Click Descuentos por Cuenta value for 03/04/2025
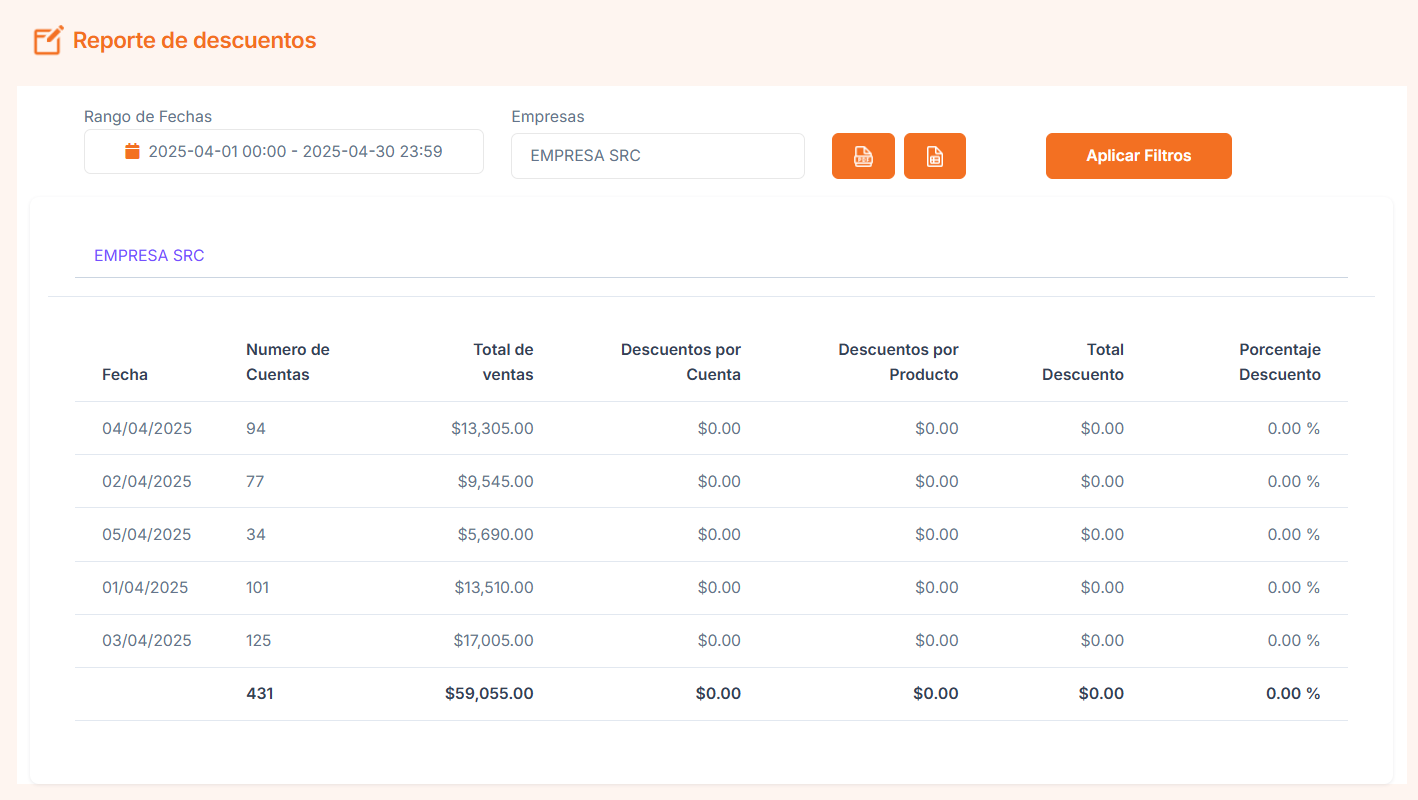 (719, 640)
